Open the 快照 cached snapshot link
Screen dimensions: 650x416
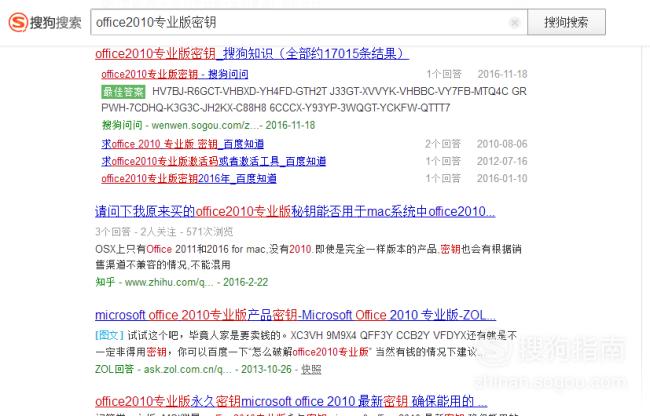311,369
